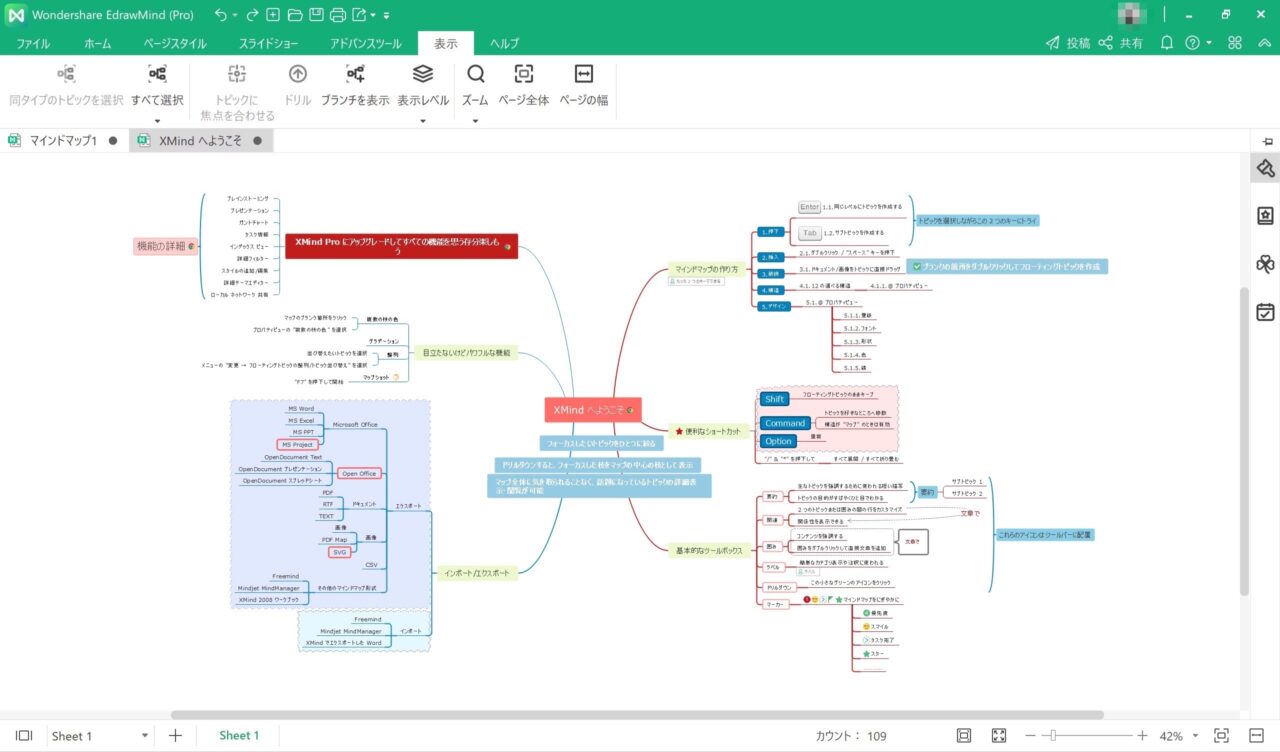Select the 基本的なツールボックス topic

coord(709,549)
